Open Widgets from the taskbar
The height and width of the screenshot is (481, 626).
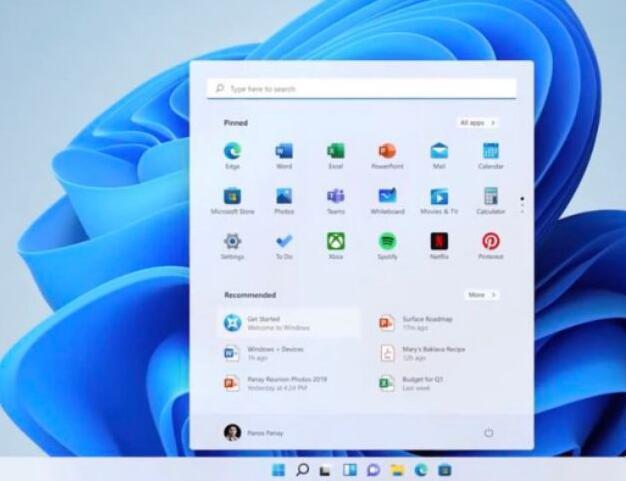[350, 470]
